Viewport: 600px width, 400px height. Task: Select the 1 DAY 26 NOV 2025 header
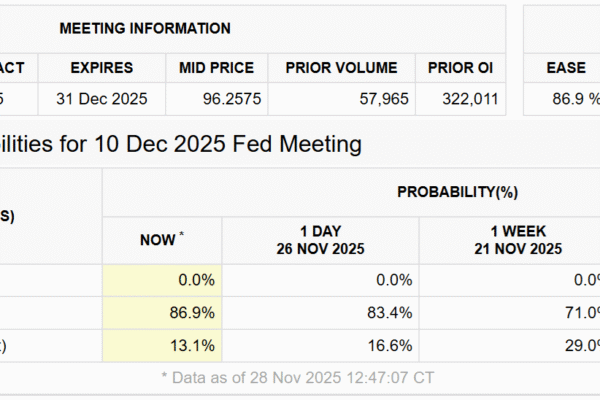[322, 239]
